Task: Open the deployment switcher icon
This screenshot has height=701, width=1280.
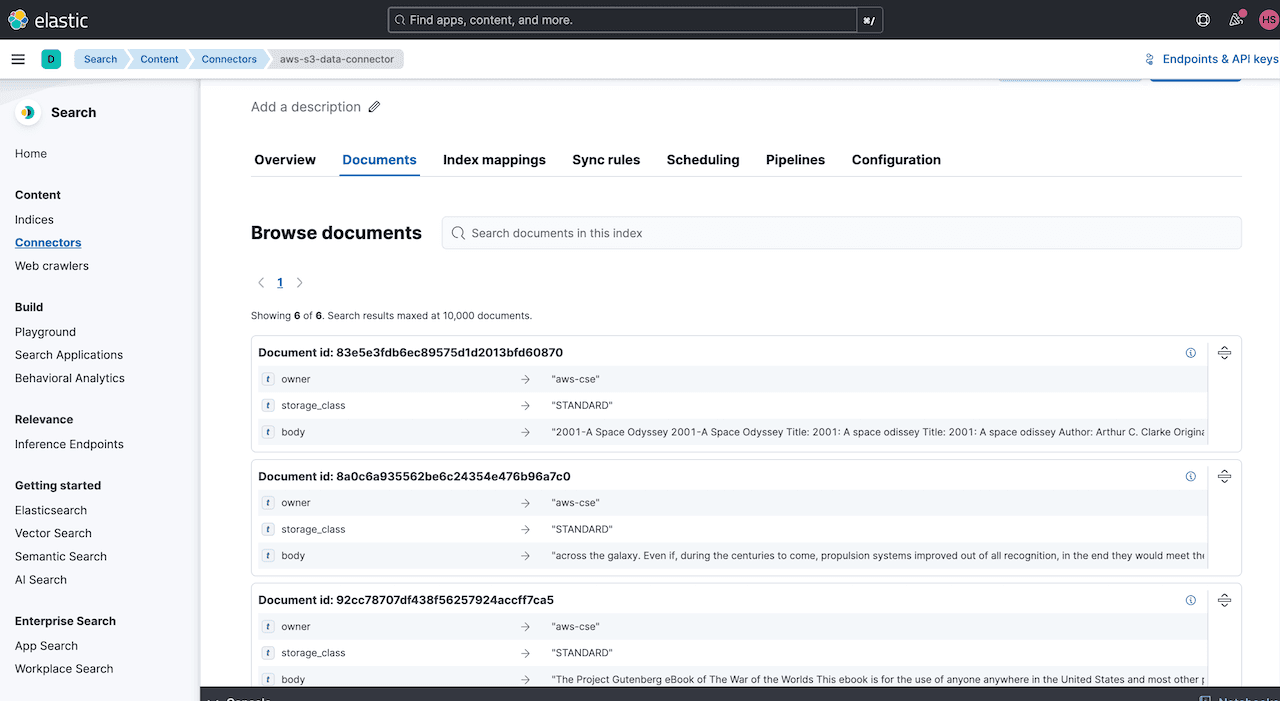Action: click(x=50, y=59)
